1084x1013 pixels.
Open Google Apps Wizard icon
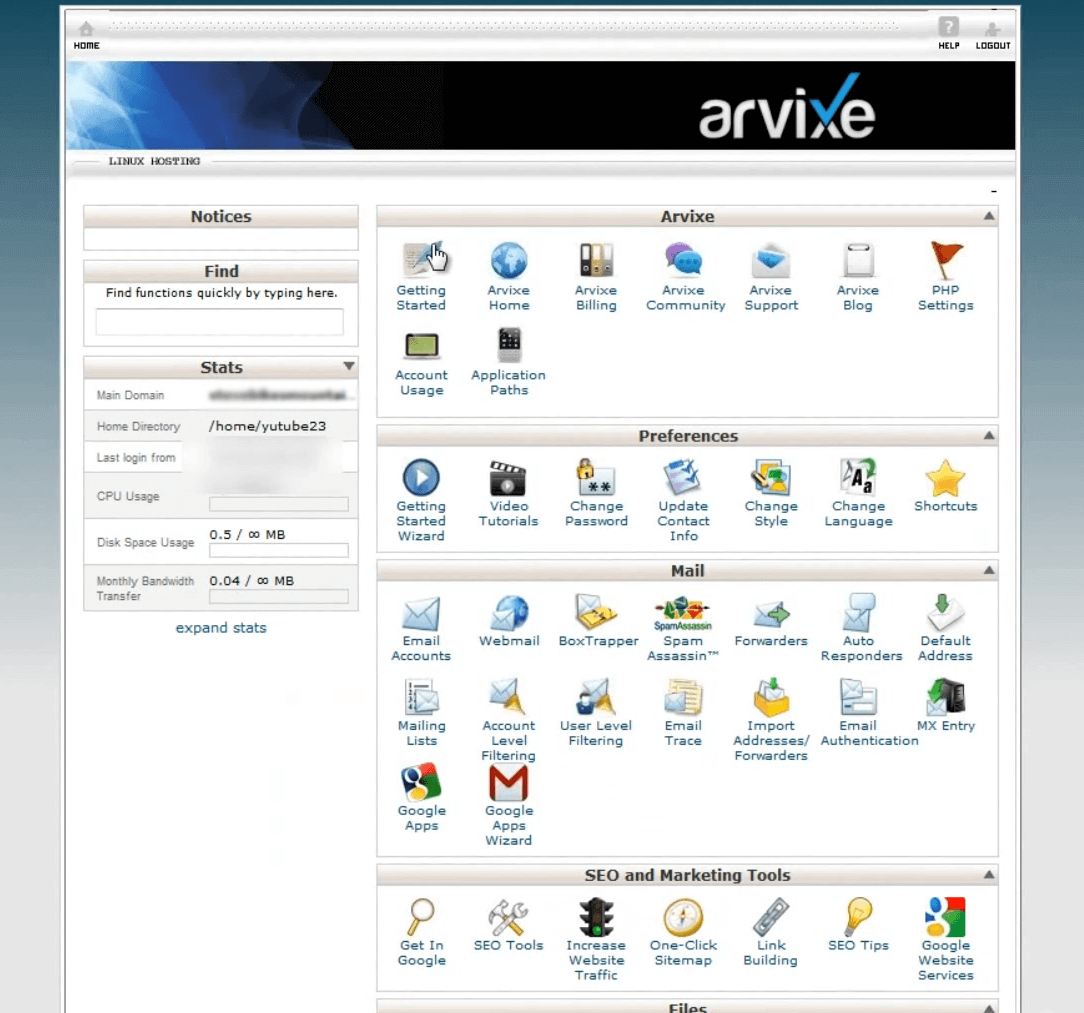[x=508, y=783]
